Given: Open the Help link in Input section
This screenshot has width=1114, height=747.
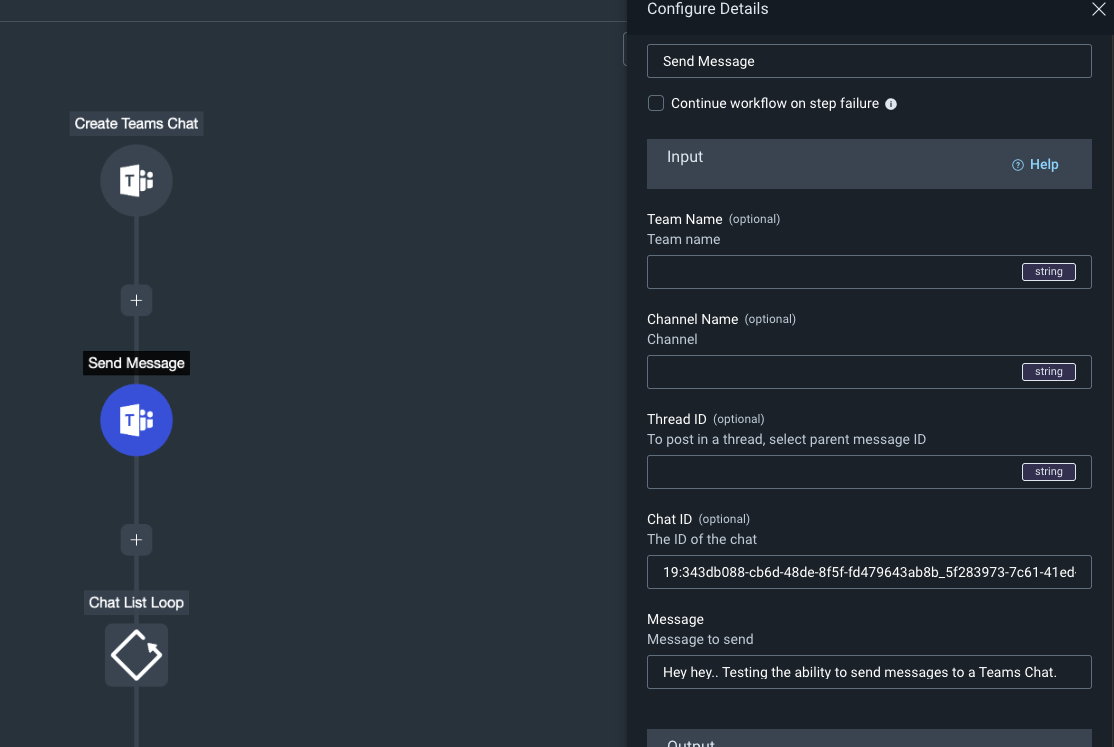Looking at the screenshot, I should [x=1043, y=165].
